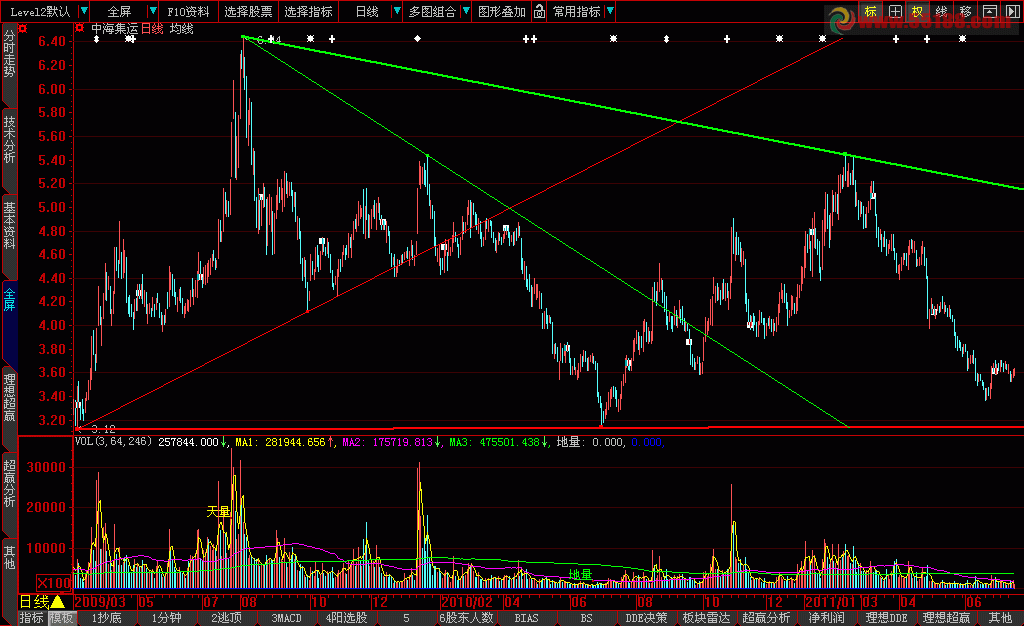1024x626 pixels.
Task: Click 选择股票 to pick a stock
Action: (248, 11)
